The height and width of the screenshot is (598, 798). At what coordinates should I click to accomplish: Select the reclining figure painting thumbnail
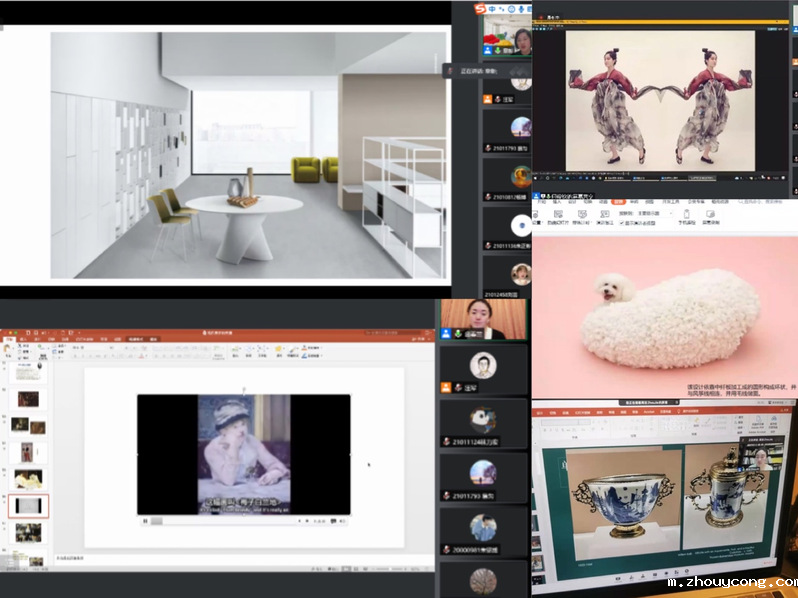pyautogui.click(x=28, y=479)
